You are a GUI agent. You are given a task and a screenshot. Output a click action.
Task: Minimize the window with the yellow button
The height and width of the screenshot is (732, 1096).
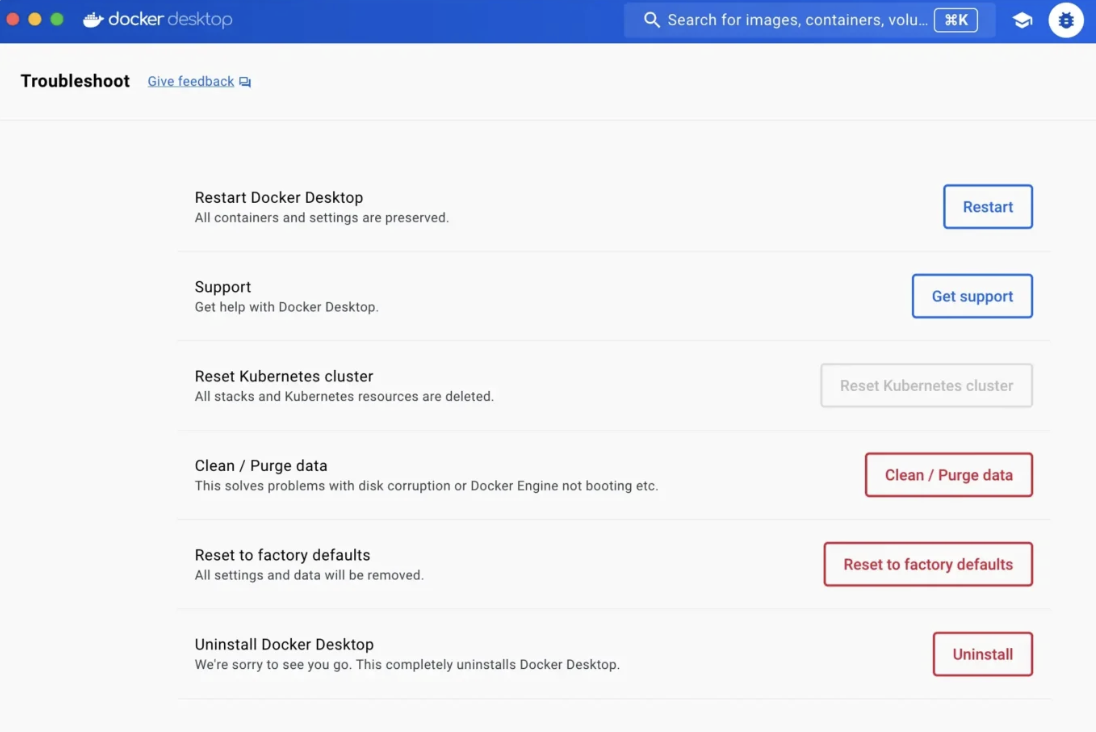[35, 20]
